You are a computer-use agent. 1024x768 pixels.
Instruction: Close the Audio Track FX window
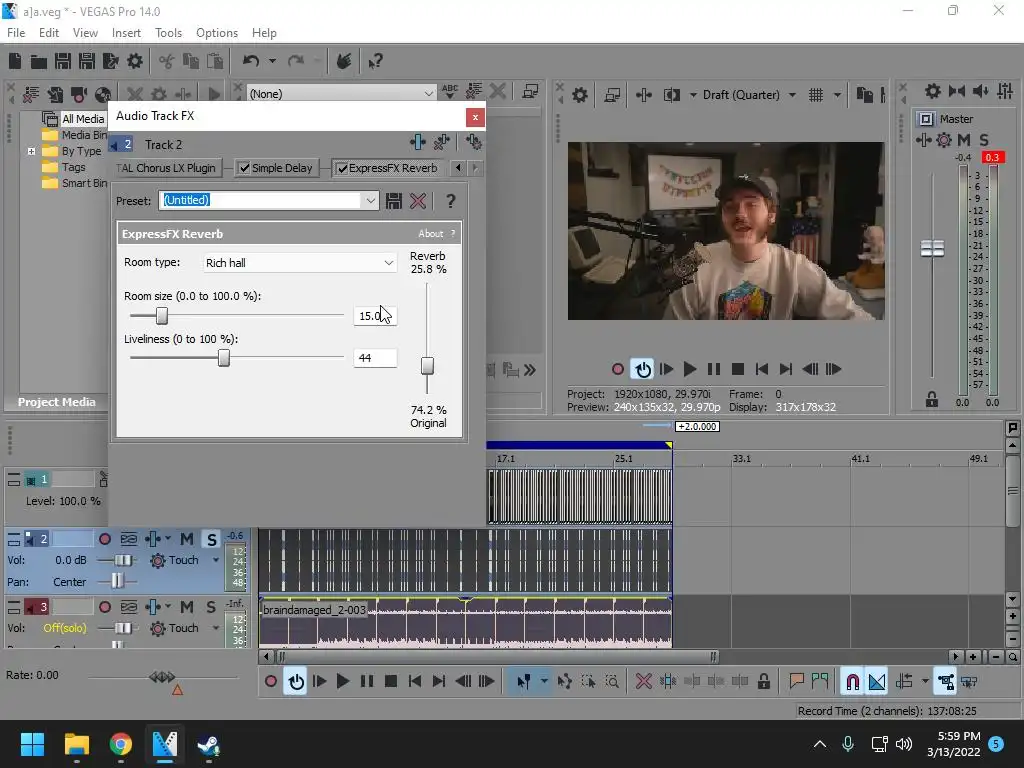[475, 118]
